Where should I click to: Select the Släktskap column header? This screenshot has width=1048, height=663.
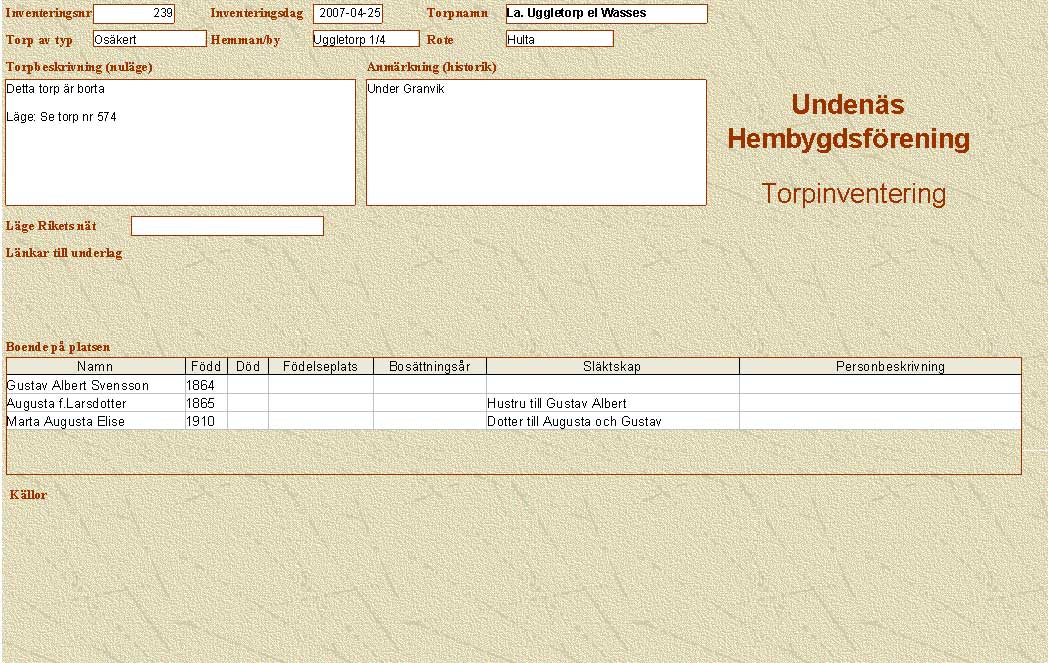(612, 367)
